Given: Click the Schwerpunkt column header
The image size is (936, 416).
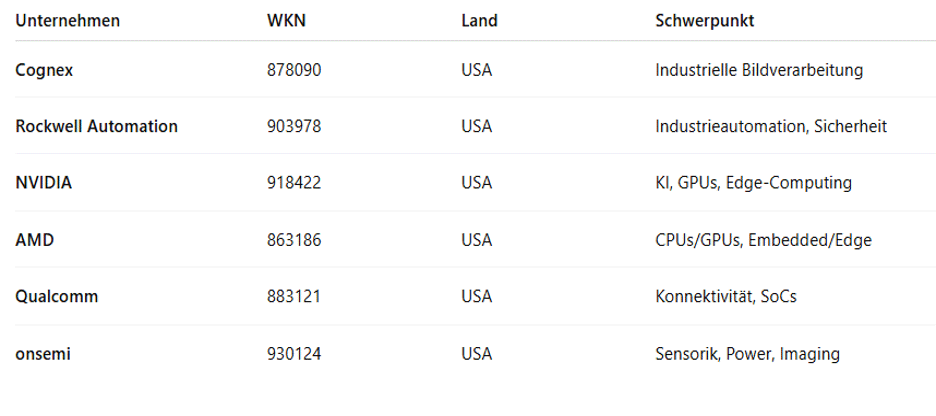Looking at the screenshot, I should pyautogui.click(x=705, y=20).
